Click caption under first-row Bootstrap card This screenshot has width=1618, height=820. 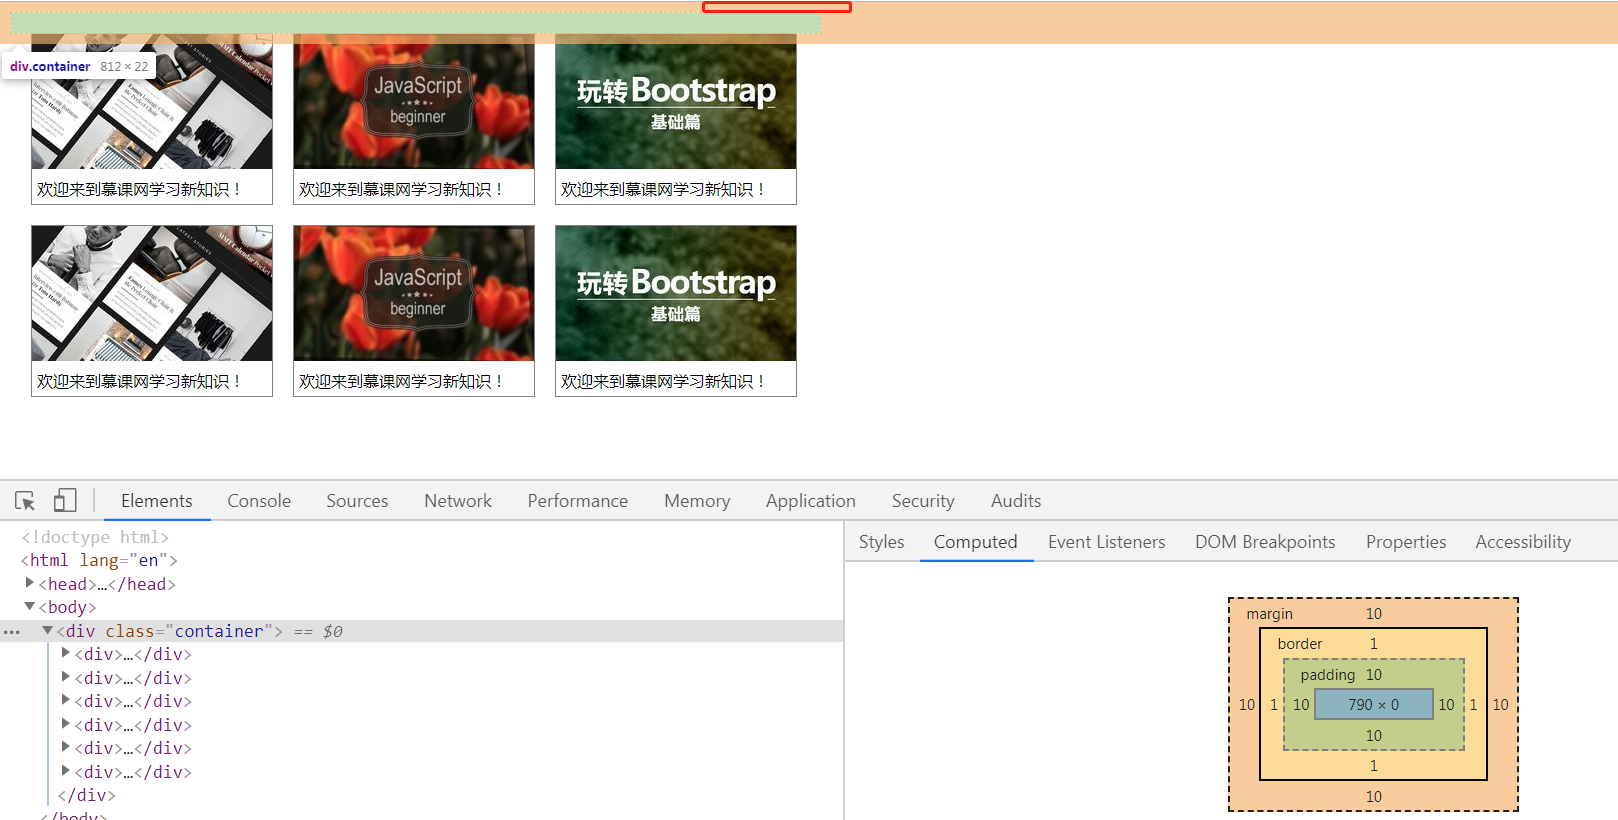click(663, 189)
